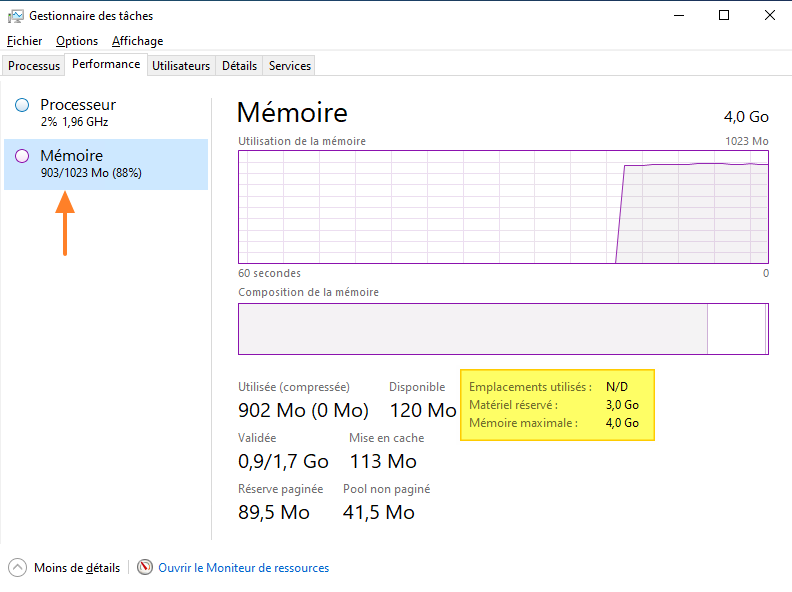Click the memory composition bar
This screenshot has width=792, height=592.
click(503, 329)
